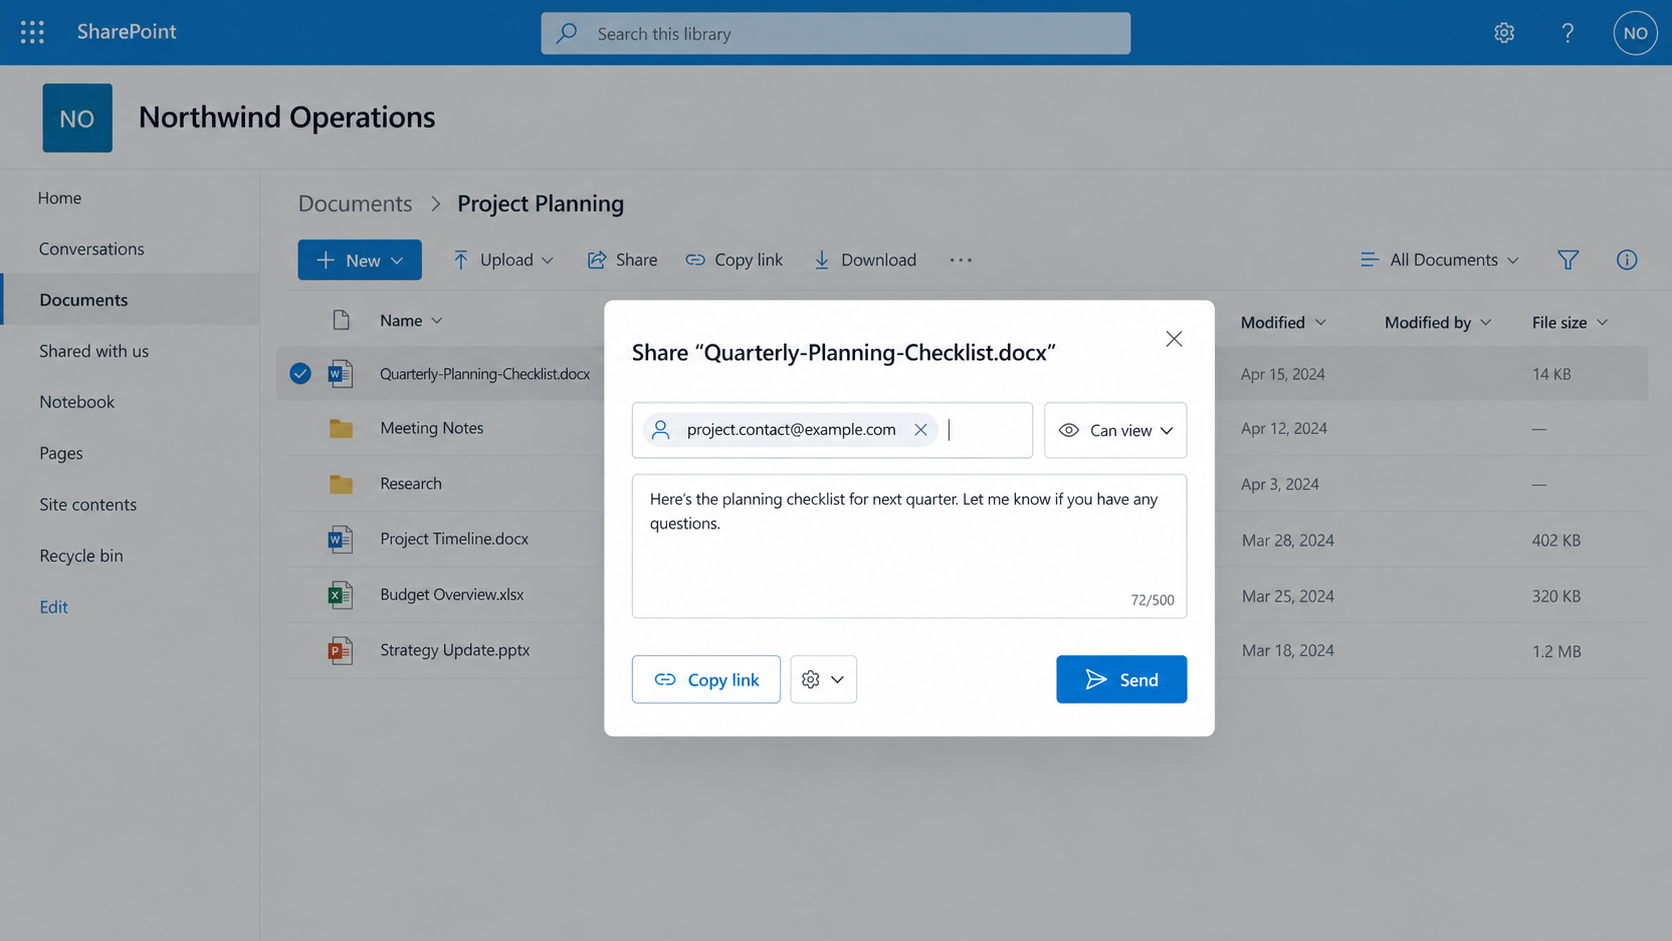This screenshot has height=941, width=1672.
Task: Click the Excel icon for Budget Overview.xlsx
Action: point(340,595)
